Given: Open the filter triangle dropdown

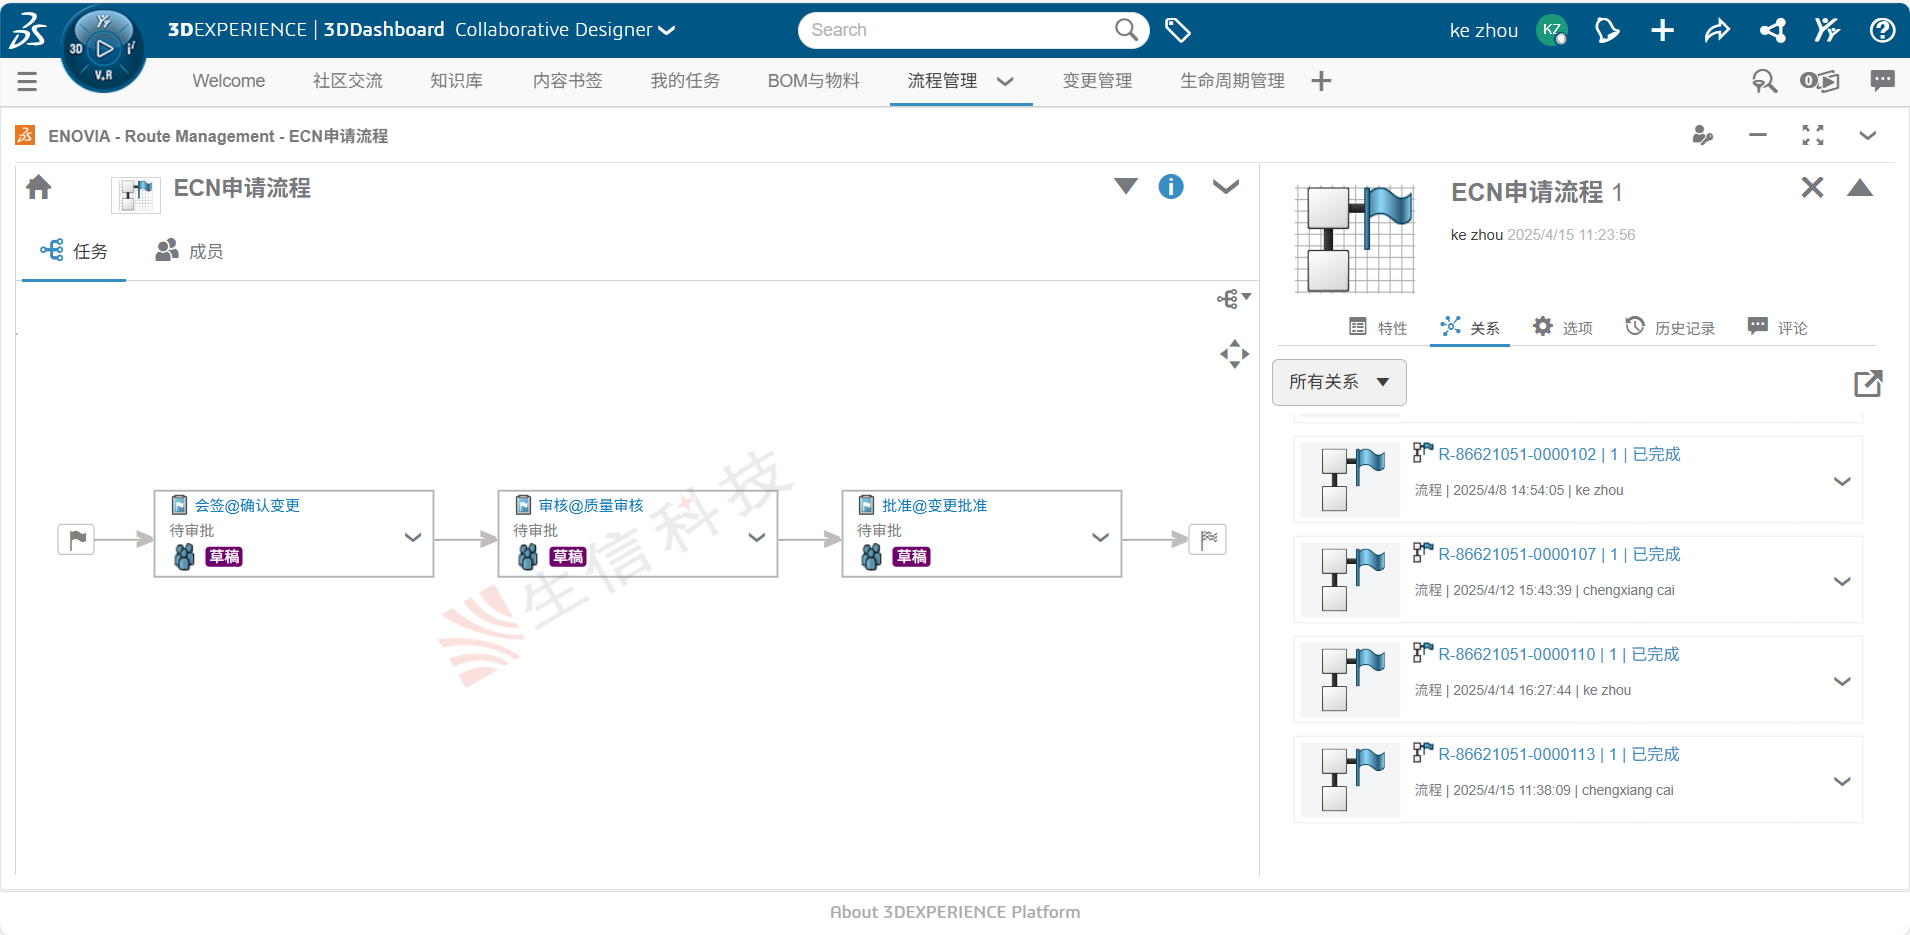Looking at the screenshot, I should pos(1126,186).
